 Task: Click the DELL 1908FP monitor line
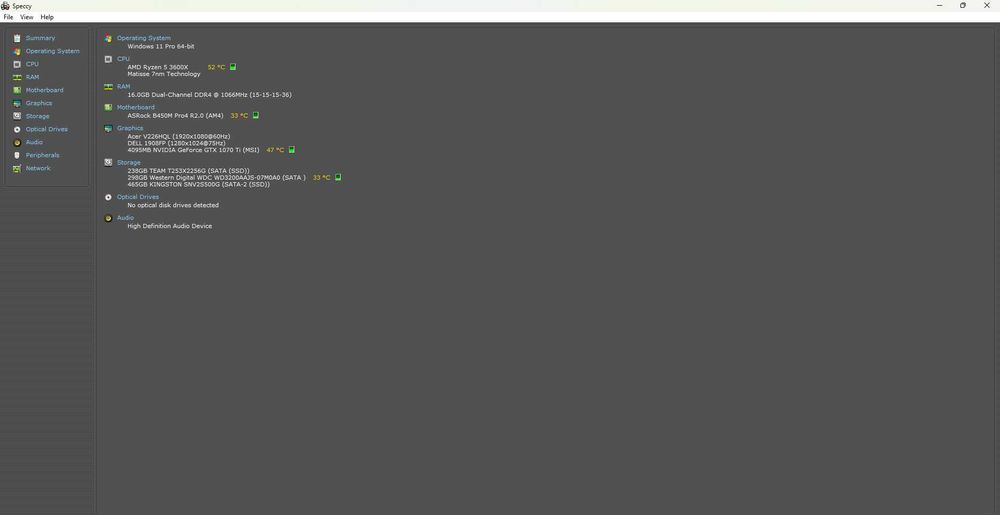coord(176,143)
